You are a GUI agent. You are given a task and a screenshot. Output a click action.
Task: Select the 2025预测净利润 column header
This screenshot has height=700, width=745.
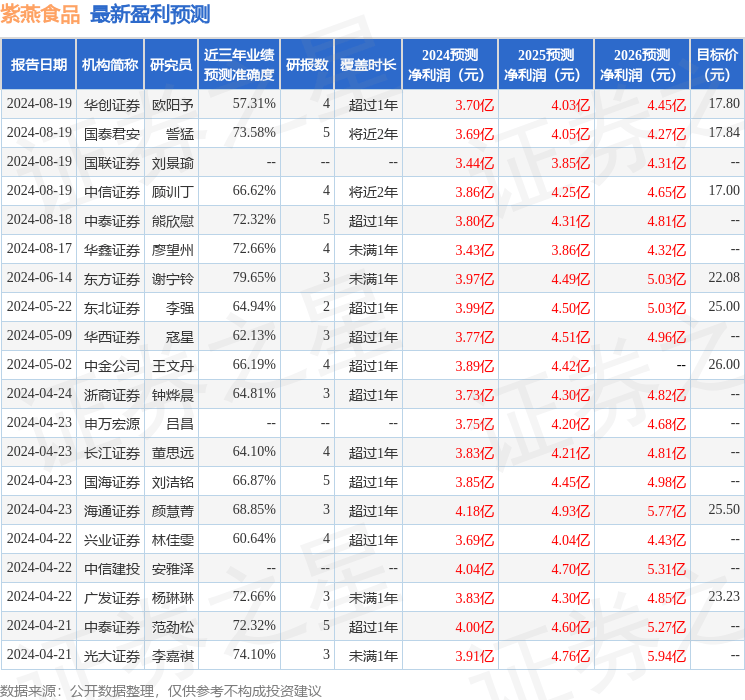546,65
